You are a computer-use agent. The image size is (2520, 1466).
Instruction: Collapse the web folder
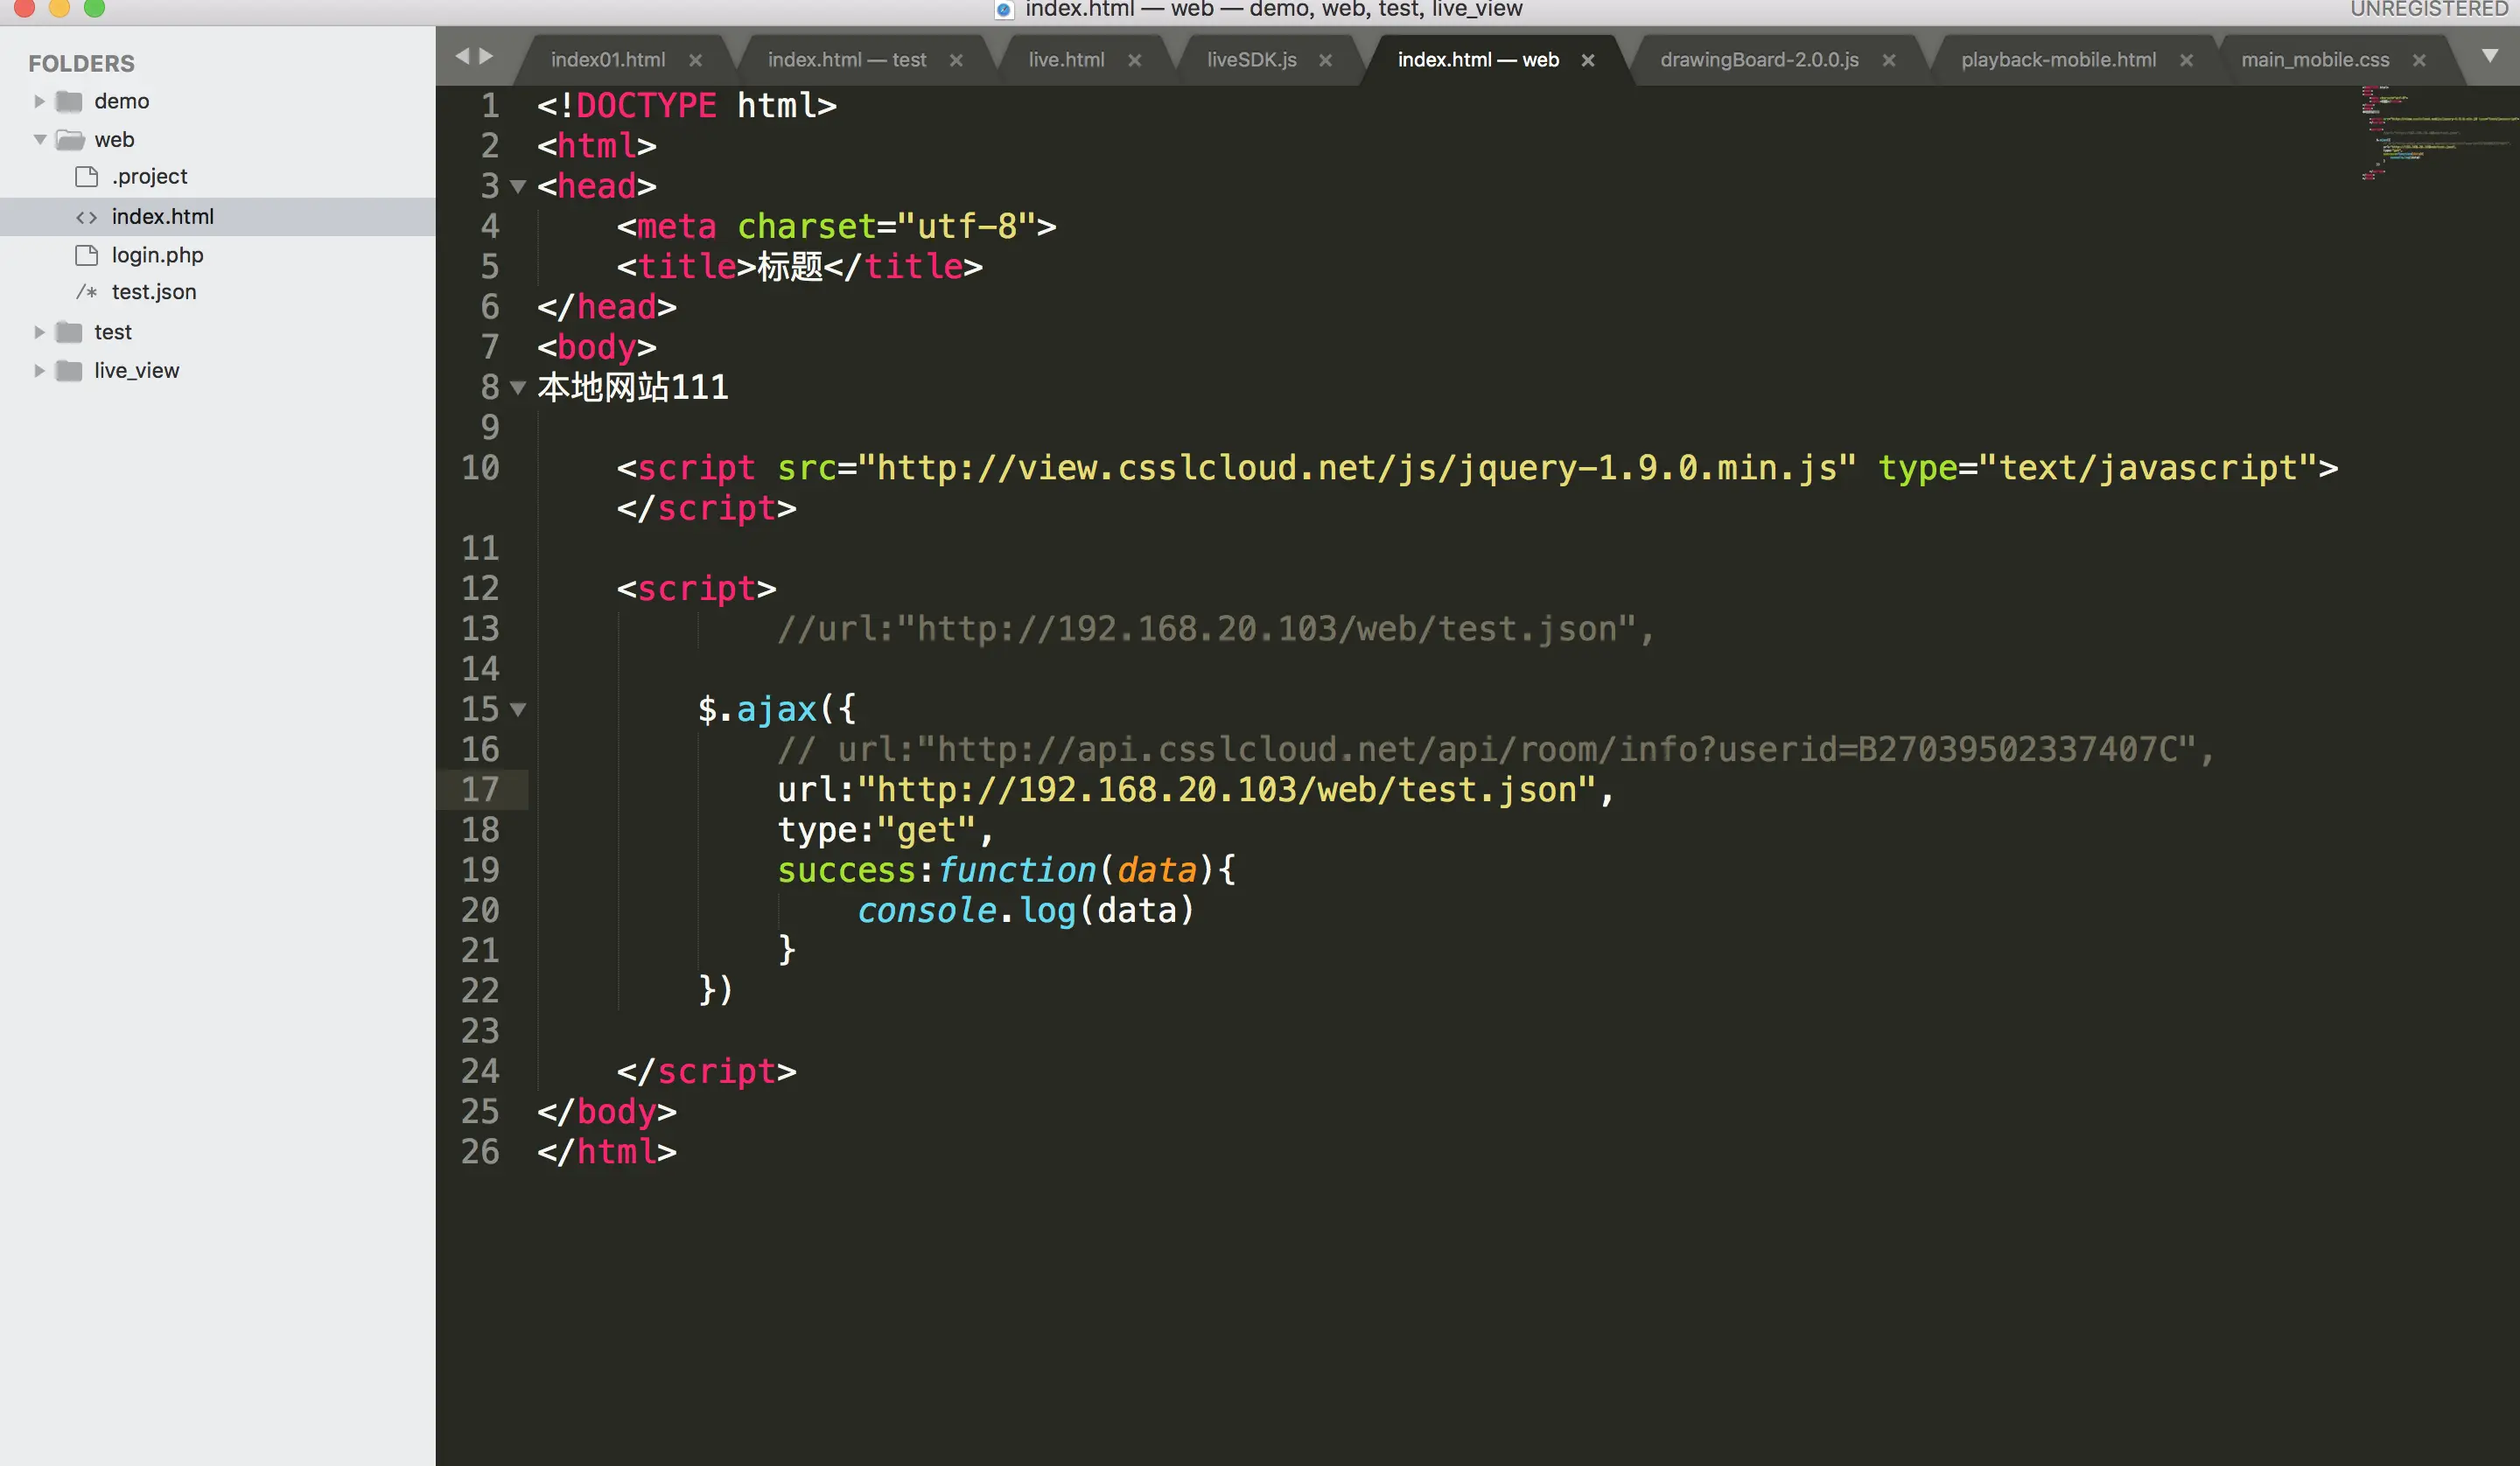pyautogui.click(x=39, y=140)
